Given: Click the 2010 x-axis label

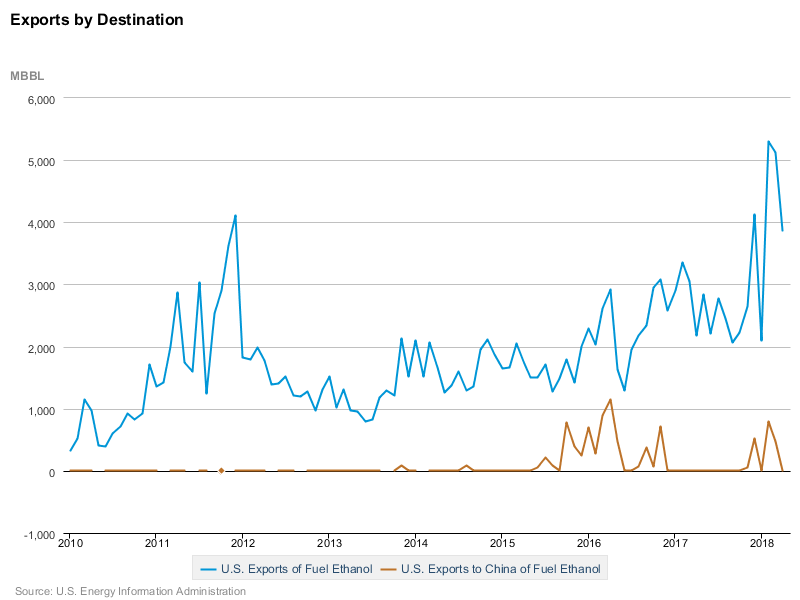Looking at the screenshot, I should click(x=70, y=543).
